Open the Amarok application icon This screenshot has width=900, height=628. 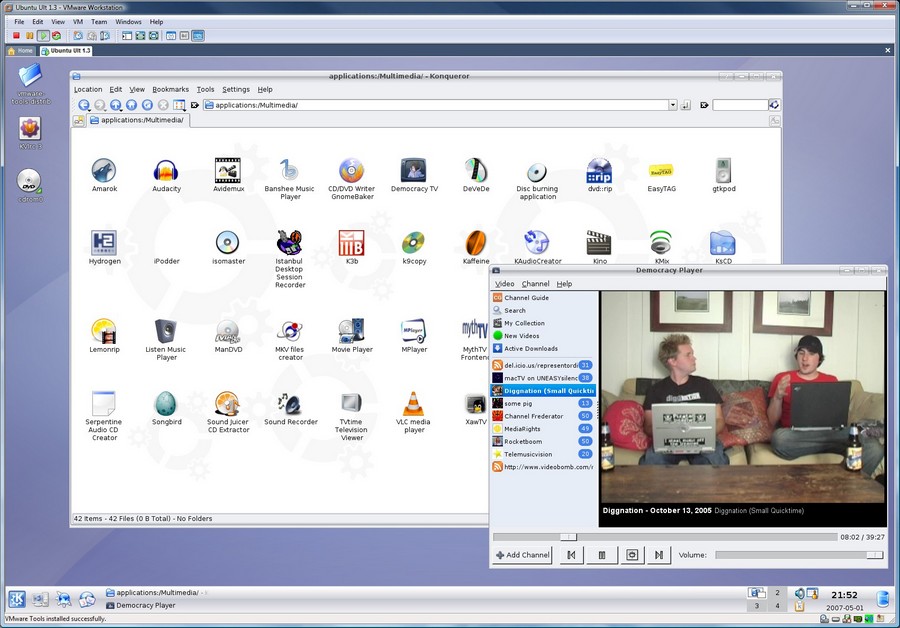coord(104,170)
